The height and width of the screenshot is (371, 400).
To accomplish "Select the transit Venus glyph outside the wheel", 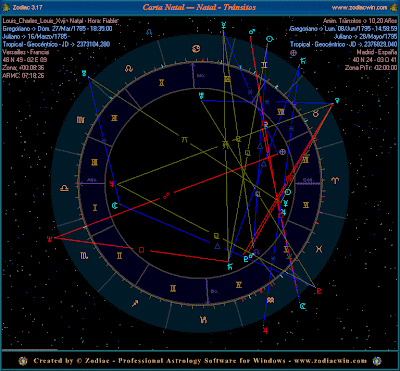I will coord(338,100).
